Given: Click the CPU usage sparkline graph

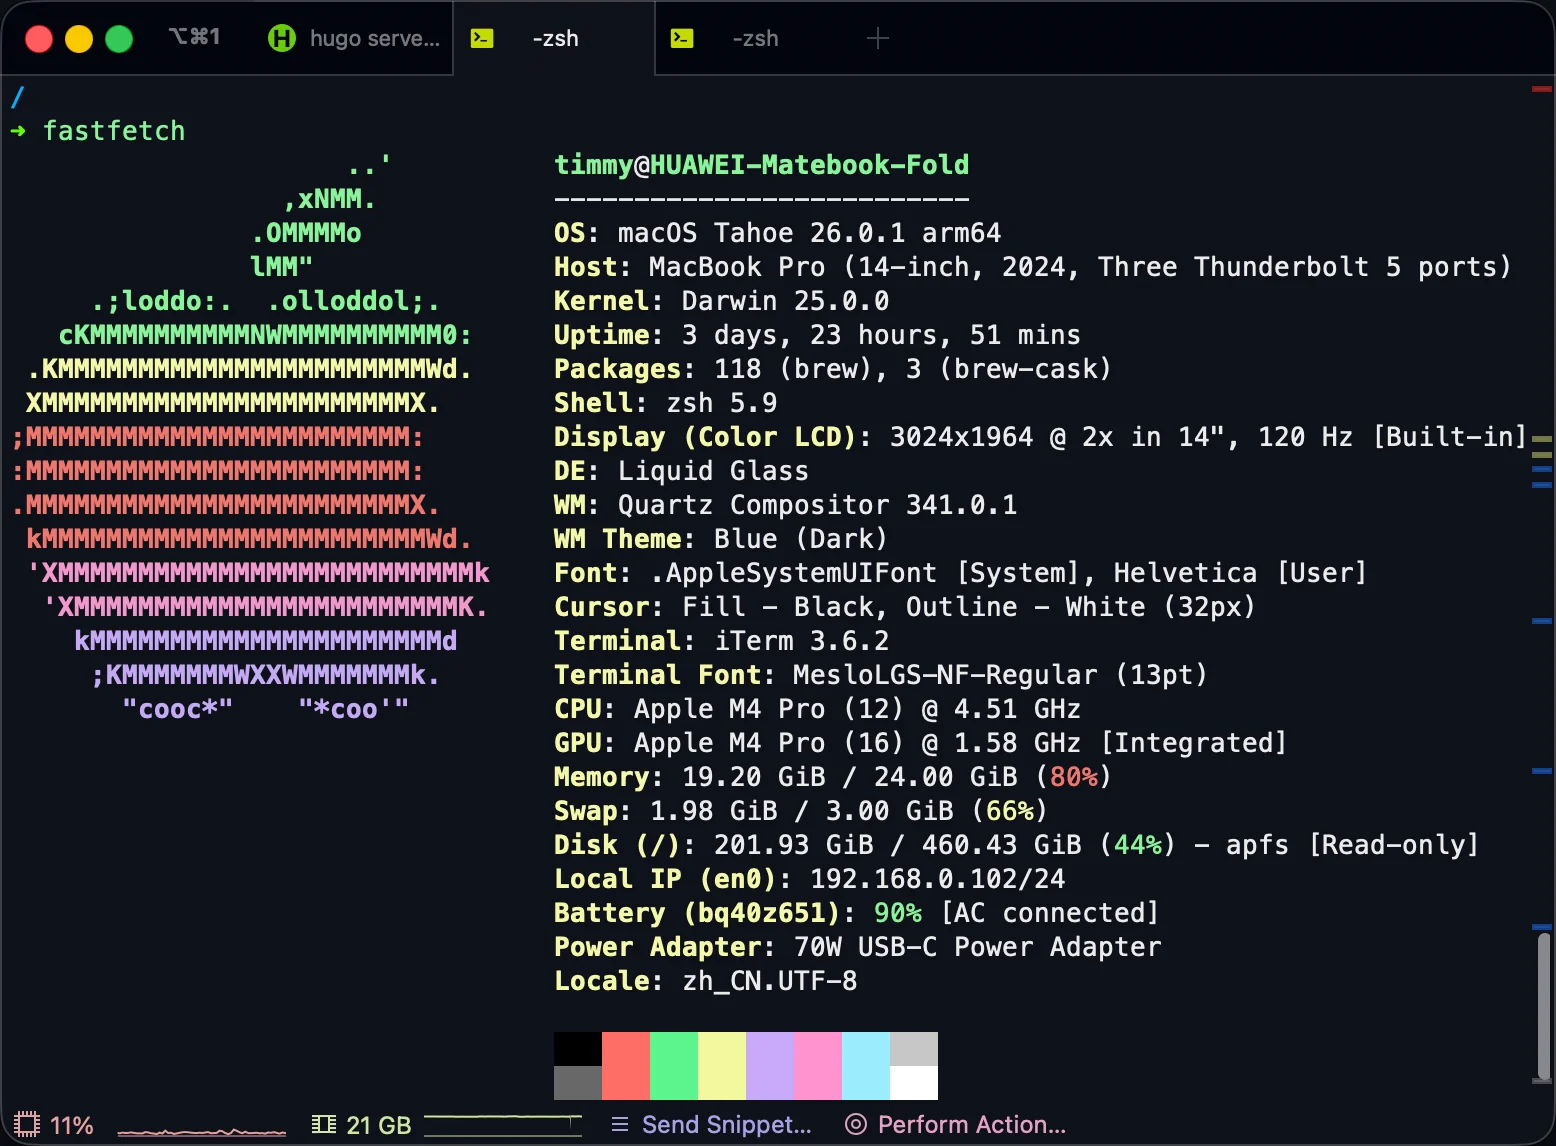Looking at the screenshot, I should point(201,1129).
